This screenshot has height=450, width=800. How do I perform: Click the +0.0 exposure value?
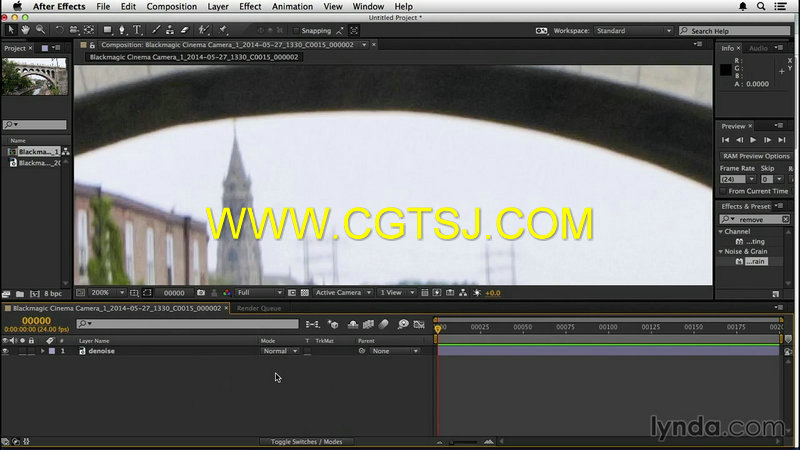tap(493, 293)
